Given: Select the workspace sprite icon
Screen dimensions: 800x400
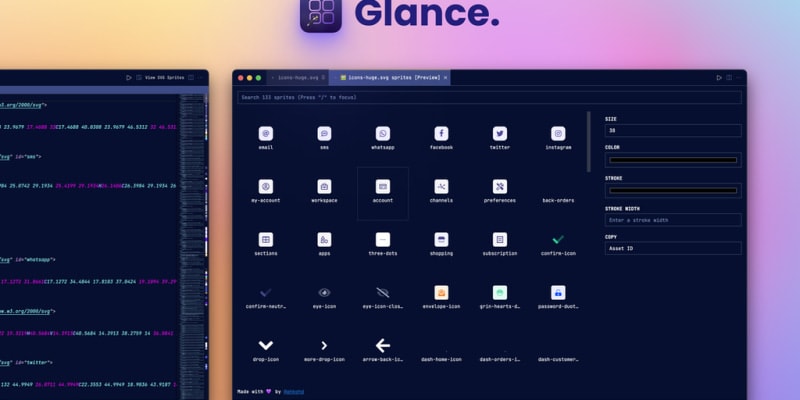Looking at the screenshot, I should coord(324,187).
